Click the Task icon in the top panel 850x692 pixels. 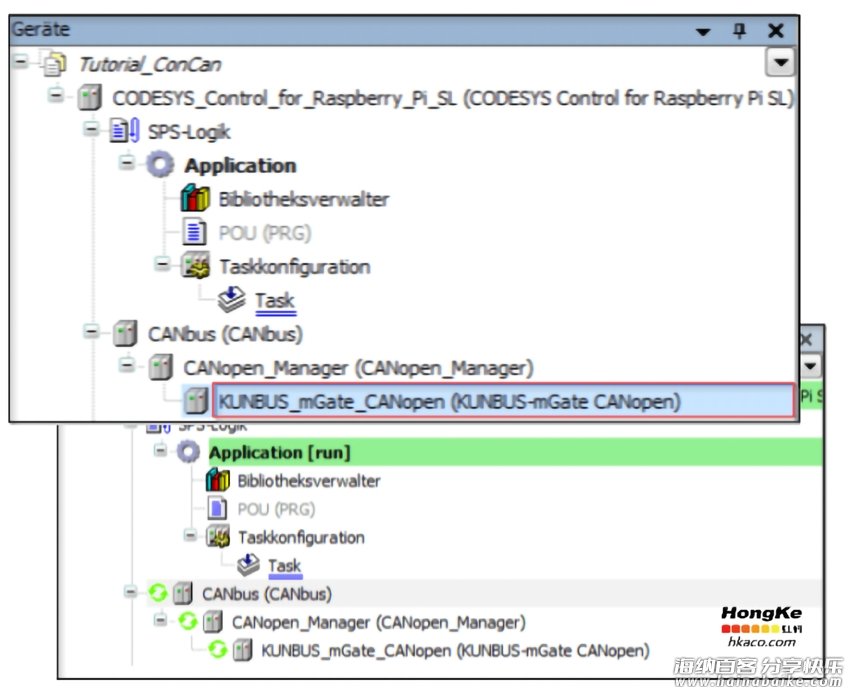pos(231,300)
